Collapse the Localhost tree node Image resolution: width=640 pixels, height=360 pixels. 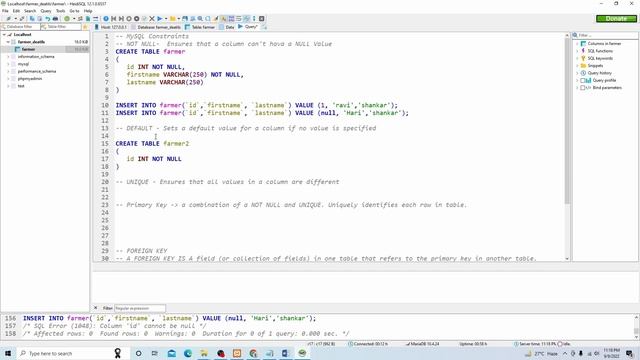coord(4,35)
